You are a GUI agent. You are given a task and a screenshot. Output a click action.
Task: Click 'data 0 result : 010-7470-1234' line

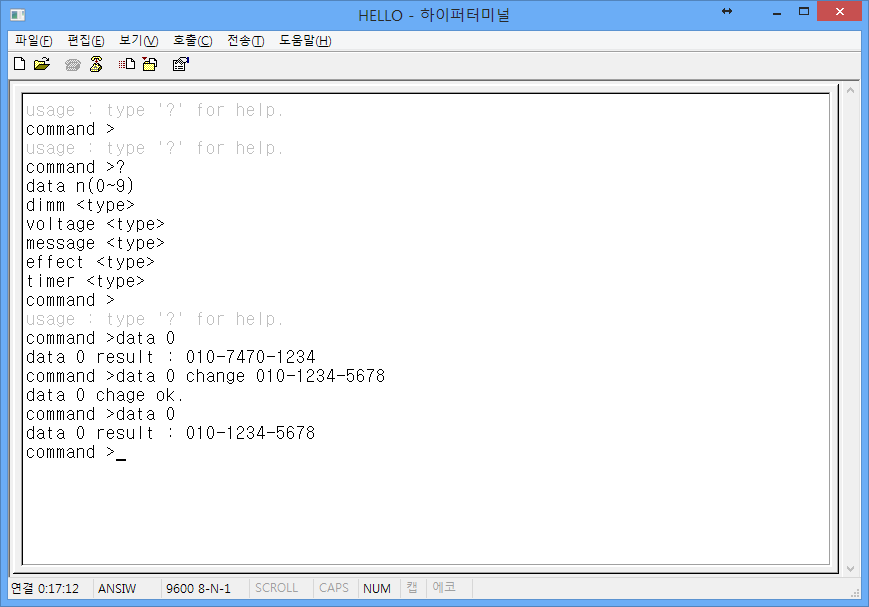point(171,356)
